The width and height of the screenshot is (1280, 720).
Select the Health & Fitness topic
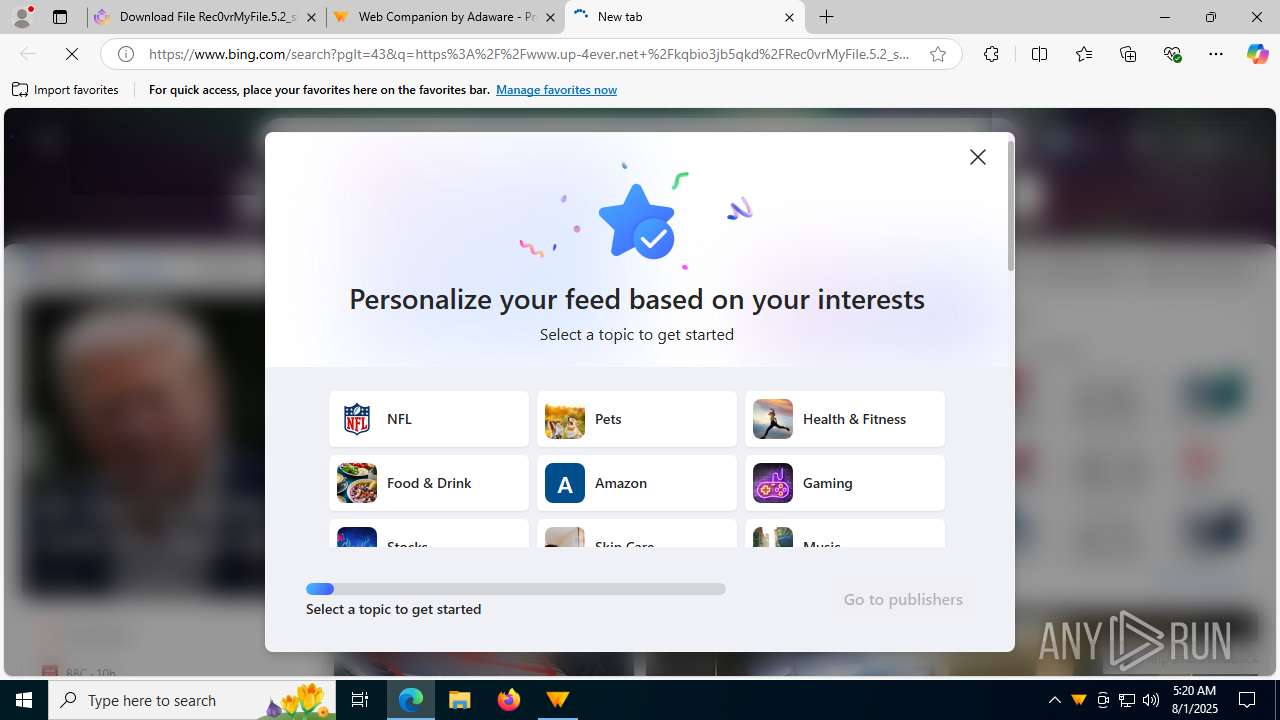click(x=845, y=419)
